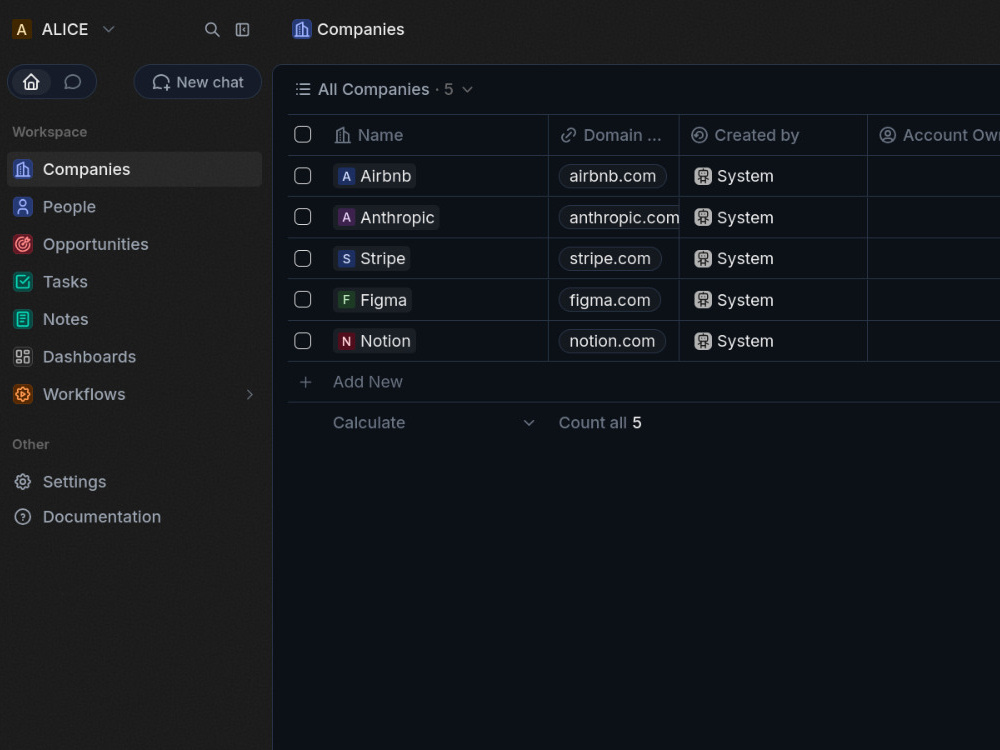1000x750 pixels.
Task: Open Settings gear icon
Action: coord(23,482)
